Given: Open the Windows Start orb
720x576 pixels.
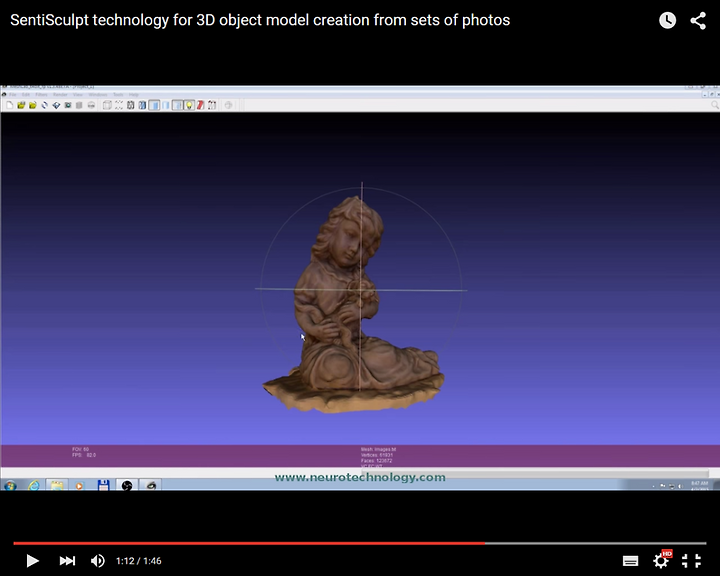Looking at the screenshot, I should (10, 485).
